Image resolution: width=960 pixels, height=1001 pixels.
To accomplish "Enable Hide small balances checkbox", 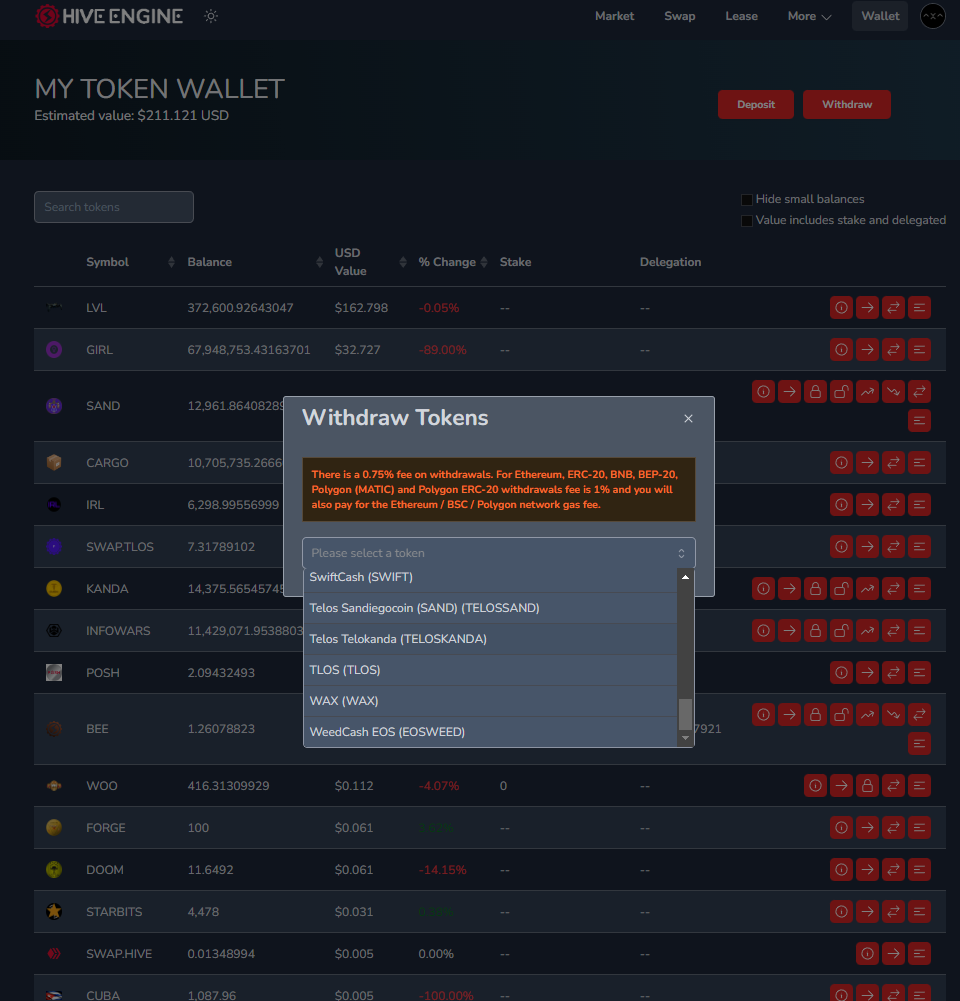I will 746,200.
